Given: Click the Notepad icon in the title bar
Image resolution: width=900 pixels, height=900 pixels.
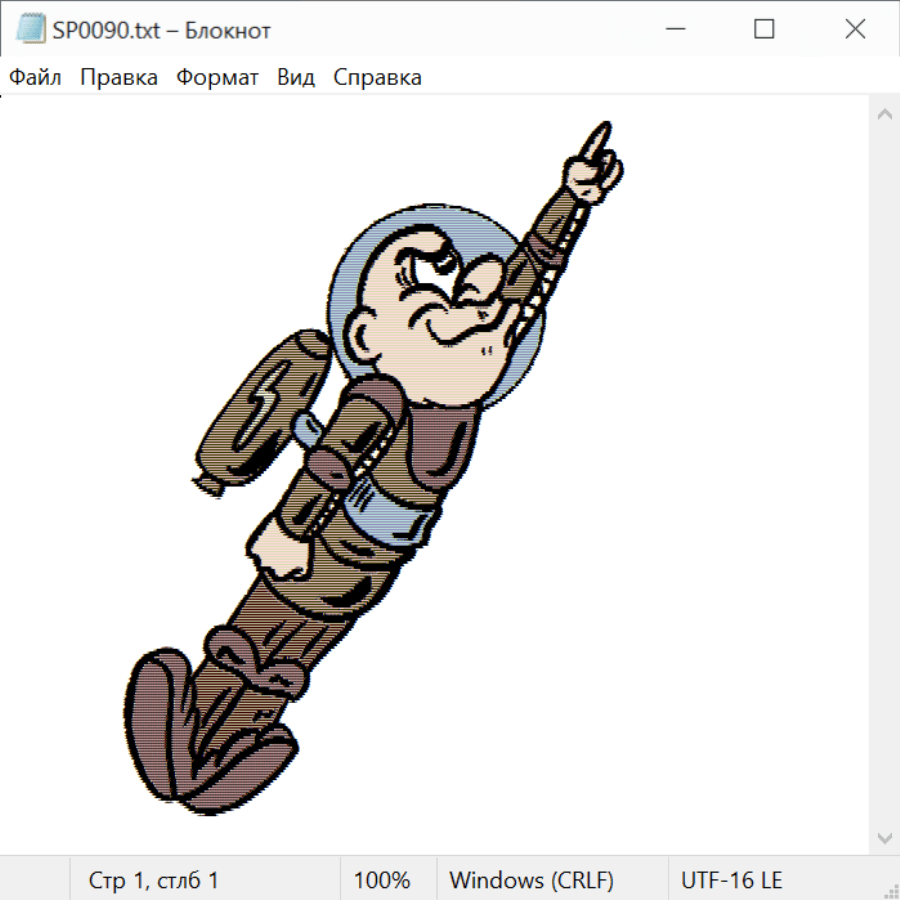Looking at the screenshot, I should coord(30,30).
